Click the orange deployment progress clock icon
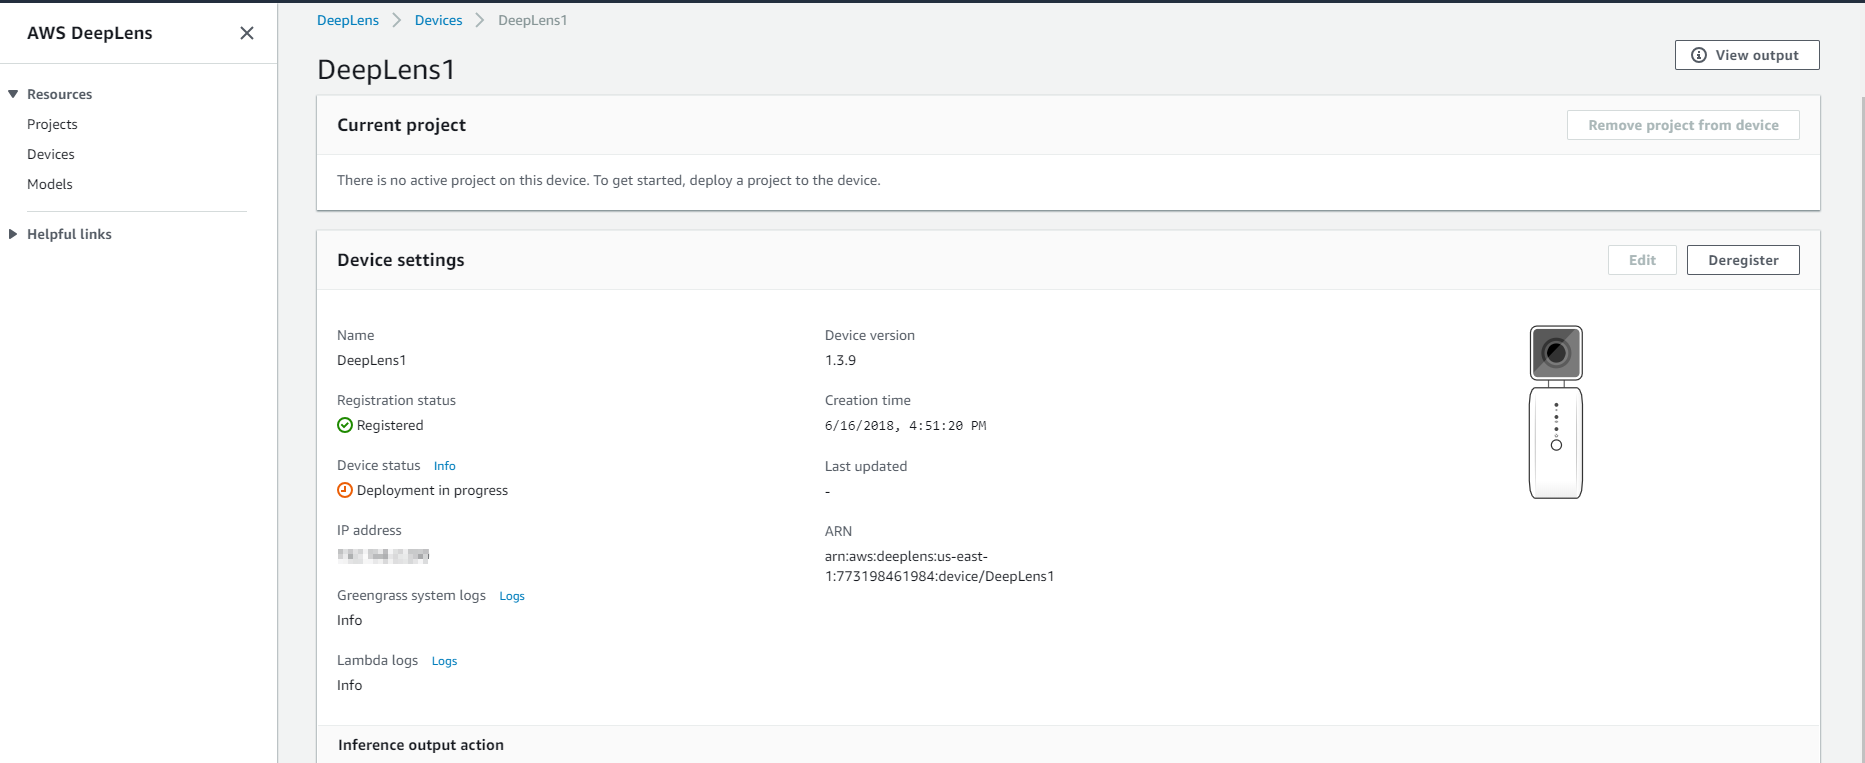 (x=345, y=490)
